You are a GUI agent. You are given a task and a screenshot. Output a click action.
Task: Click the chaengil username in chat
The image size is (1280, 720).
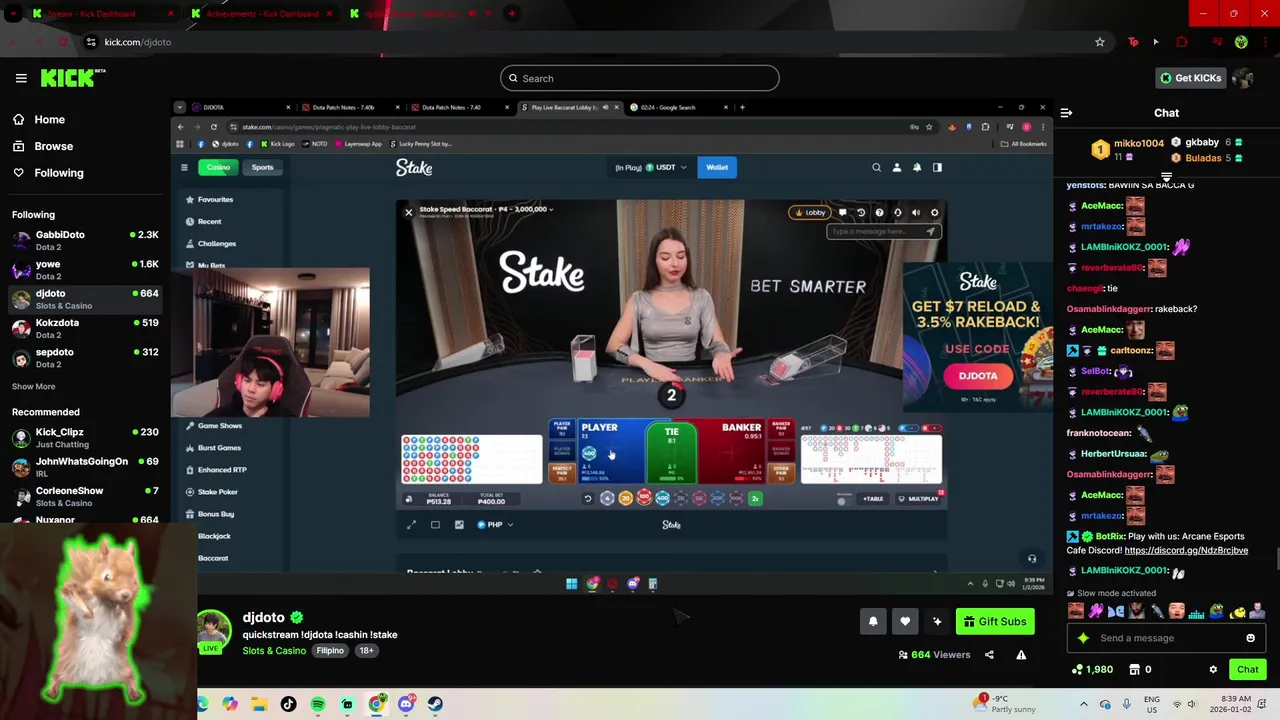[x=1085, y=288]
